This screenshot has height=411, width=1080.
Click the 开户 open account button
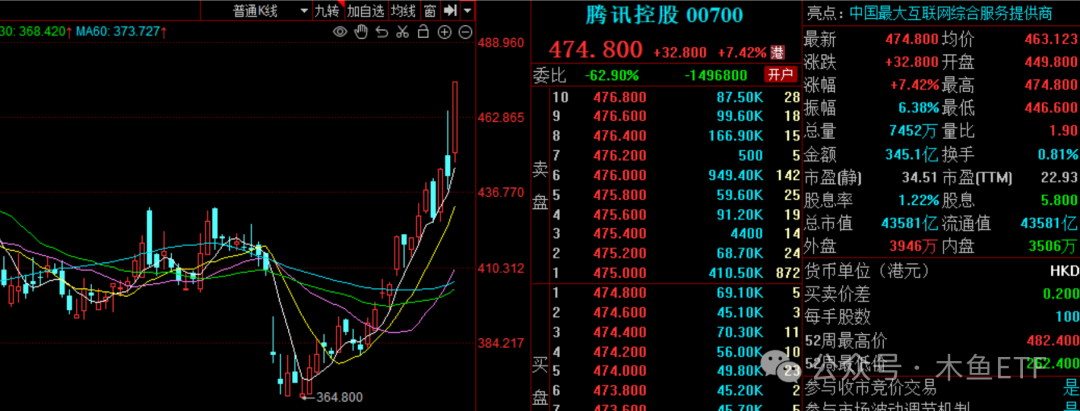780,74
